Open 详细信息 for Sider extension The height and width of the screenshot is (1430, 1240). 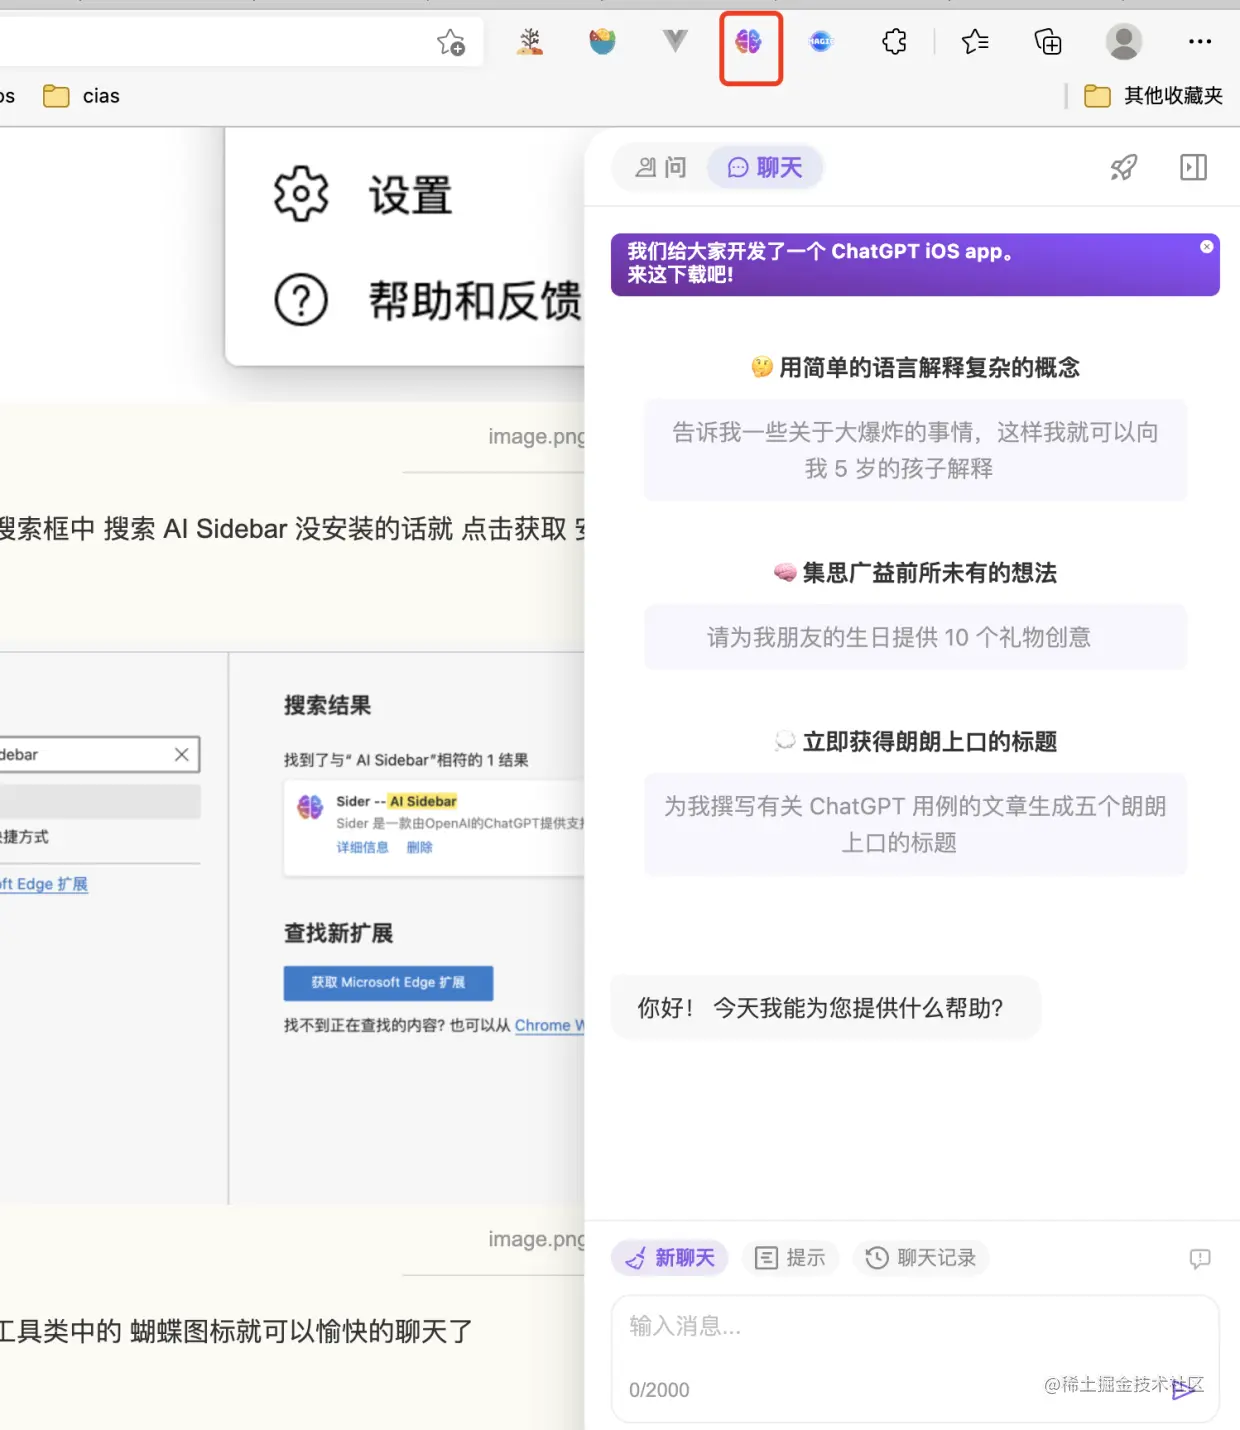(362, 848)
